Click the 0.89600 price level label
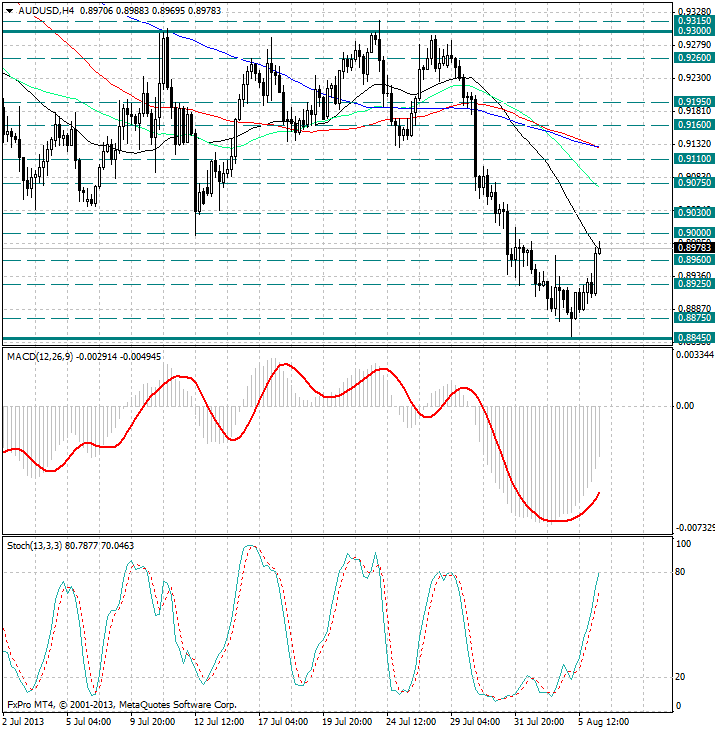Image resolution: width=715 pixels, height=730 pixels. (x=694, y=260)
